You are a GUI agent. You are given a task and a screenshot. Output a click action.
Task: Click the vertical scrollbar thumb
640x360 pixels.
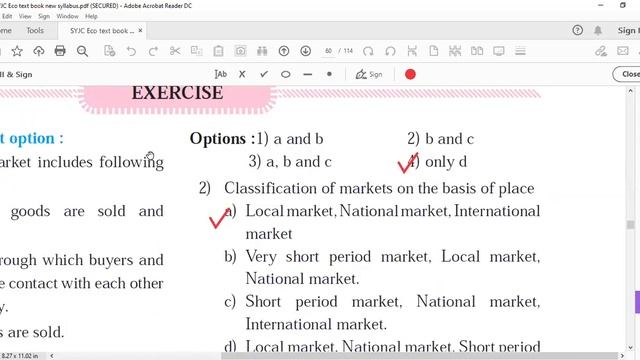coord(631,224)
